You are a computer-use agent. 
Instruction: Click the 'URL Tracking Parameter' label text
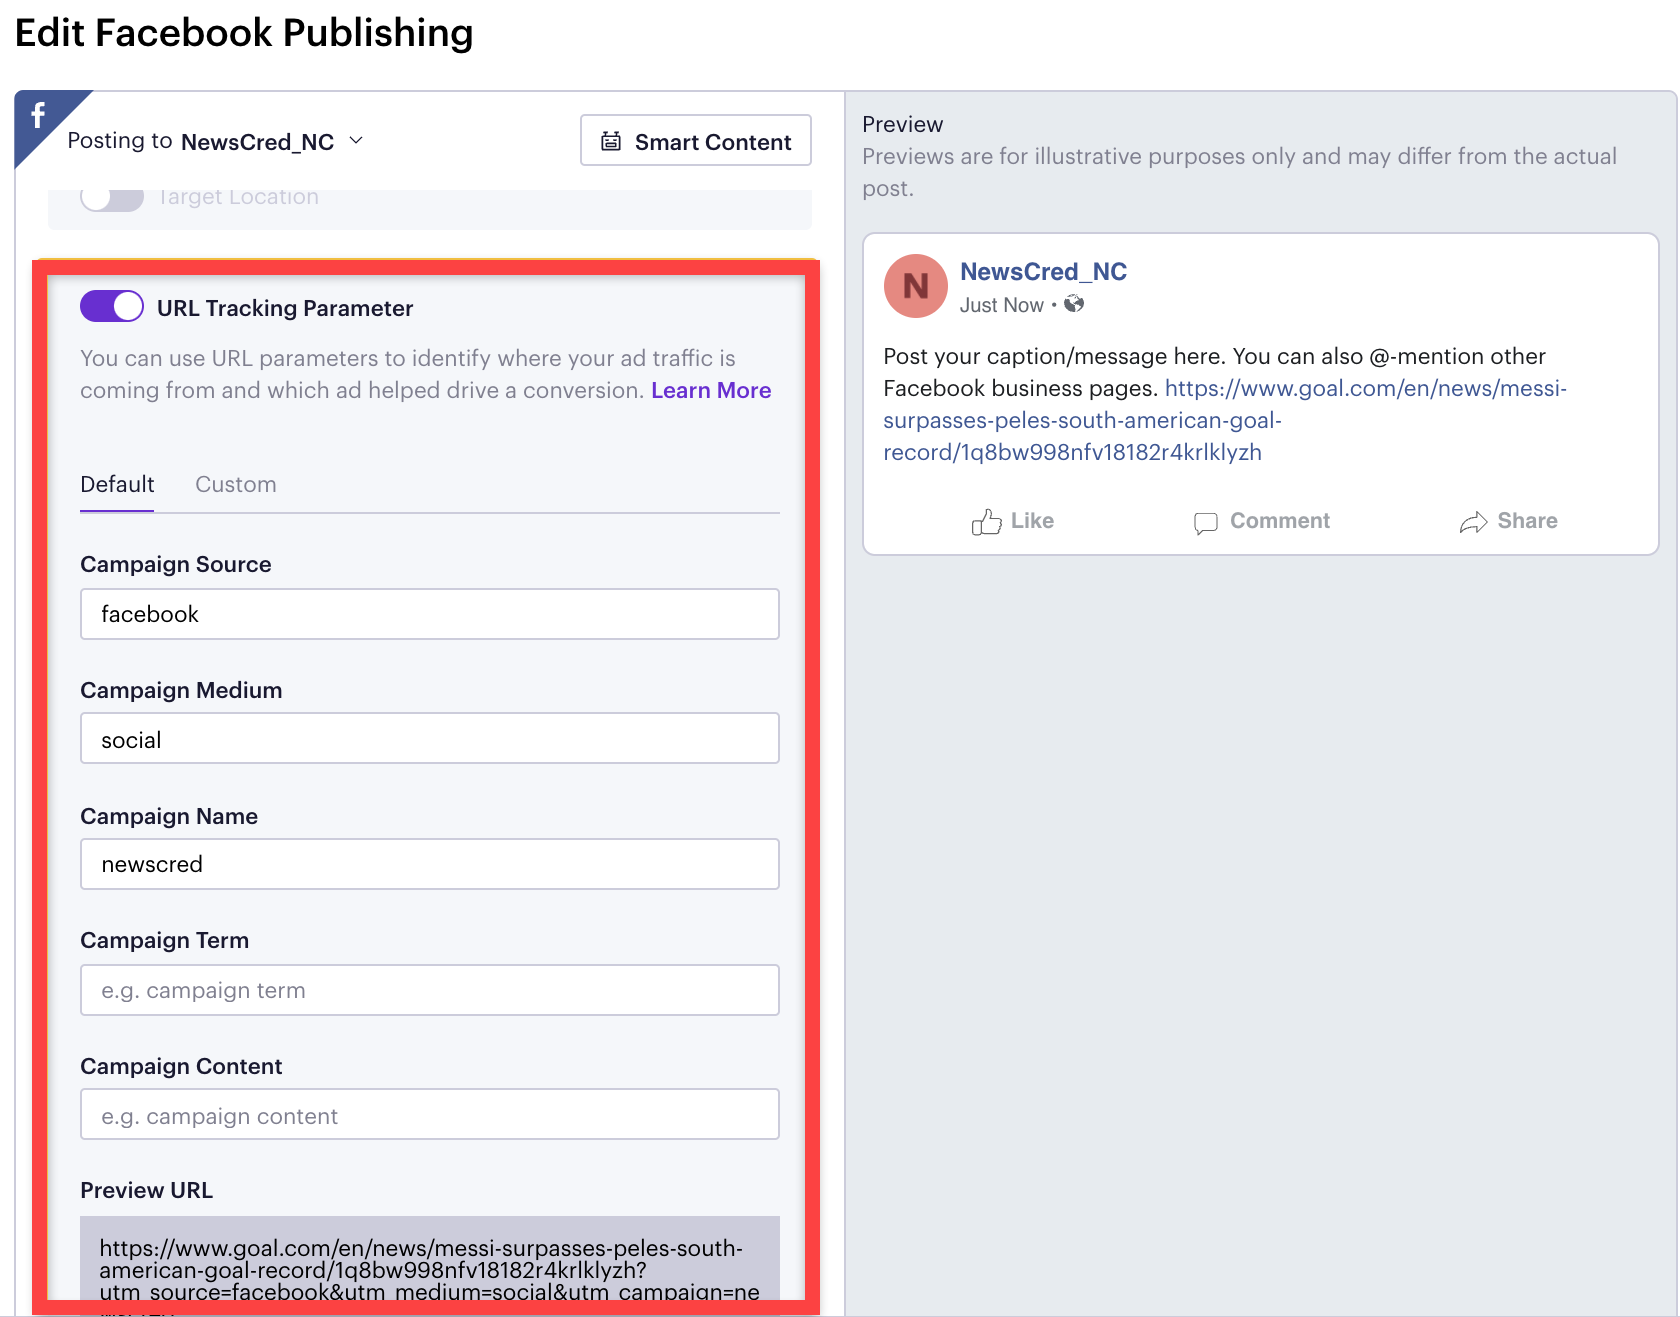(x=285, y=308)
